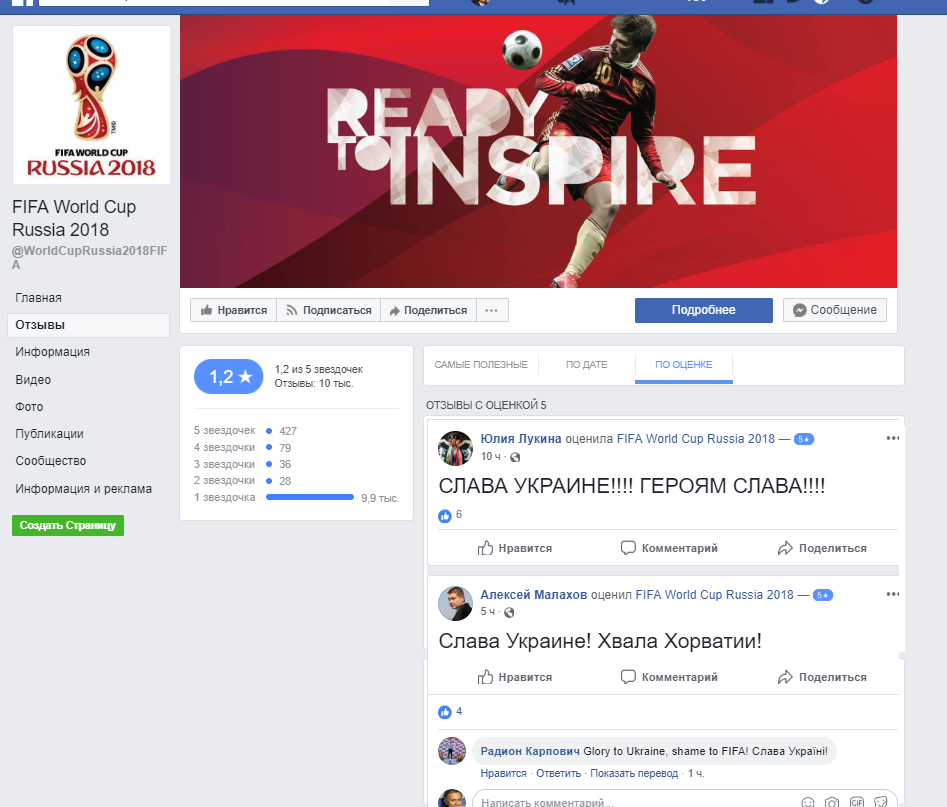Click Нравится under Радион Карпович's comment

(x=503, y=773)
